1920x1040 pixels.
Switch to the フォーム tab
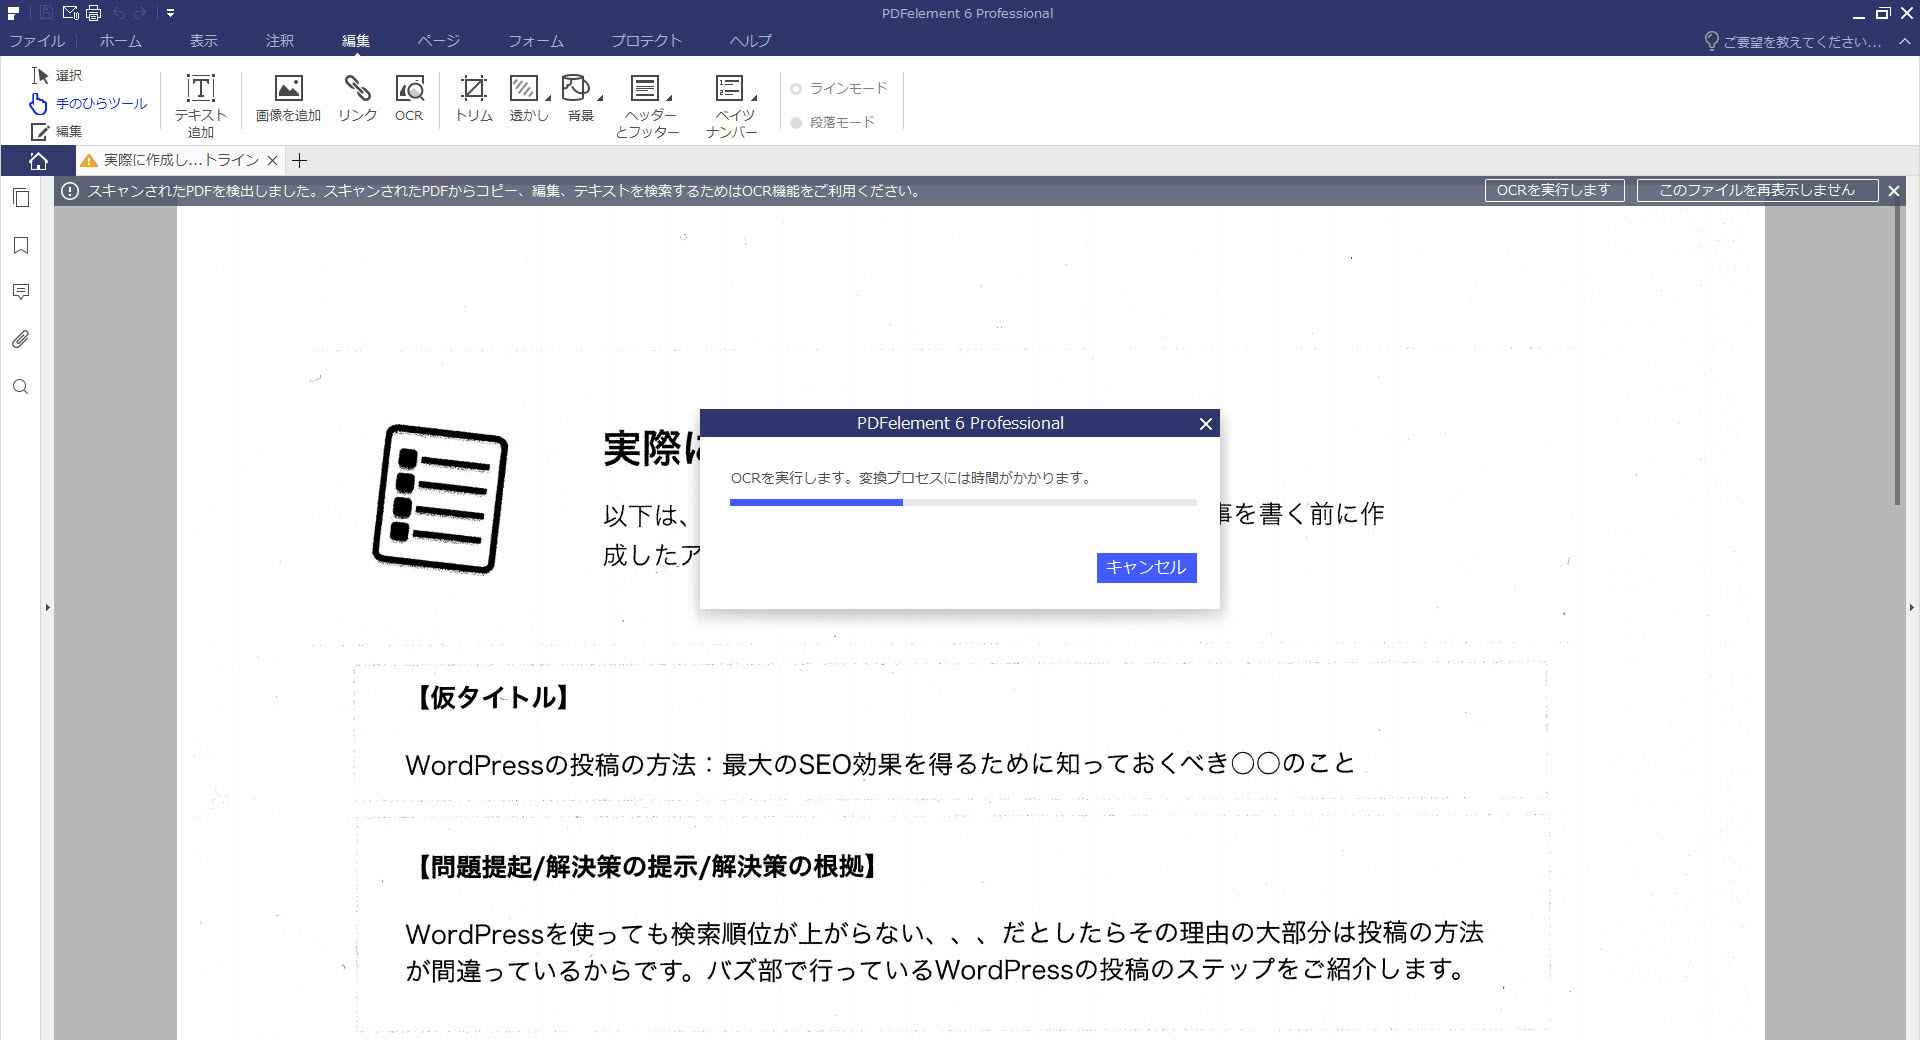(536, 41)
